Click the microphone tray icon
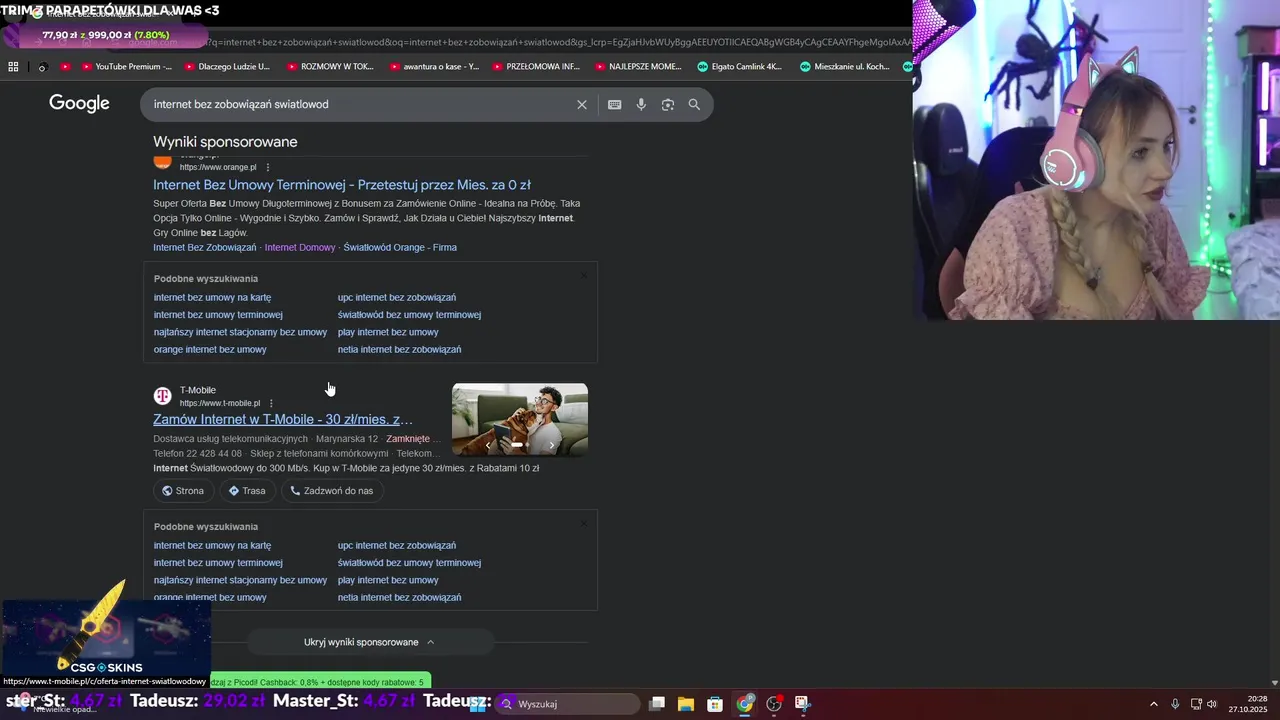The height and width of the screenshot is (720, 1280). pyautogui.click(x=1175, y=704)
